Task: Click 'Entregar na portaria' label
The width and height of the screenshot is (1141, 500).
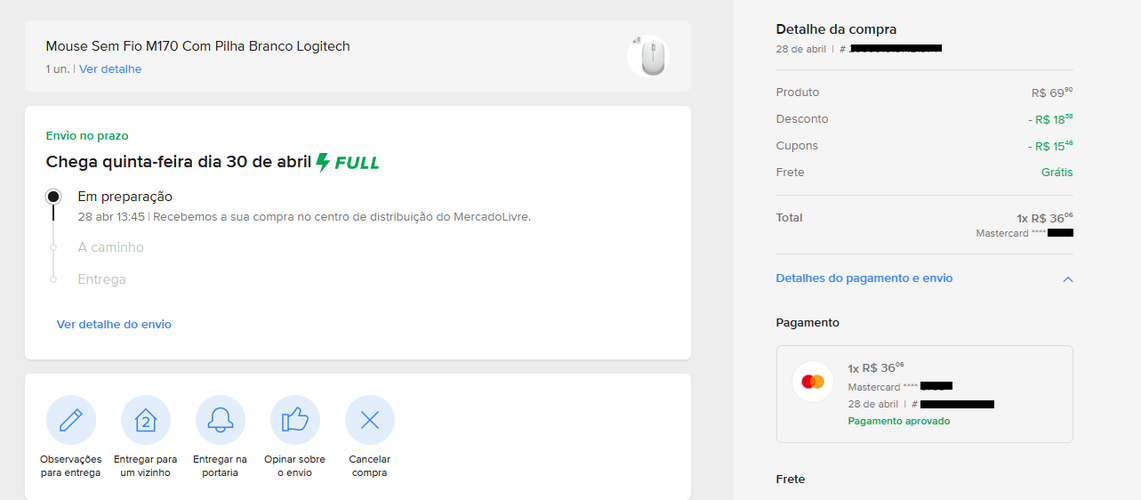Action: pos(220,466)
